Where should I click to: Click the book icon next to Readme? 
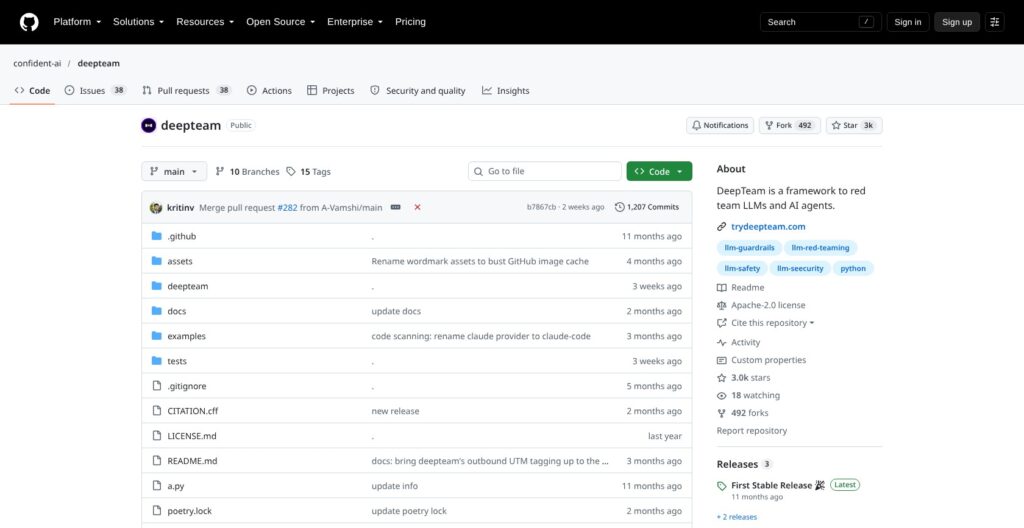click(x=722, y=288)
